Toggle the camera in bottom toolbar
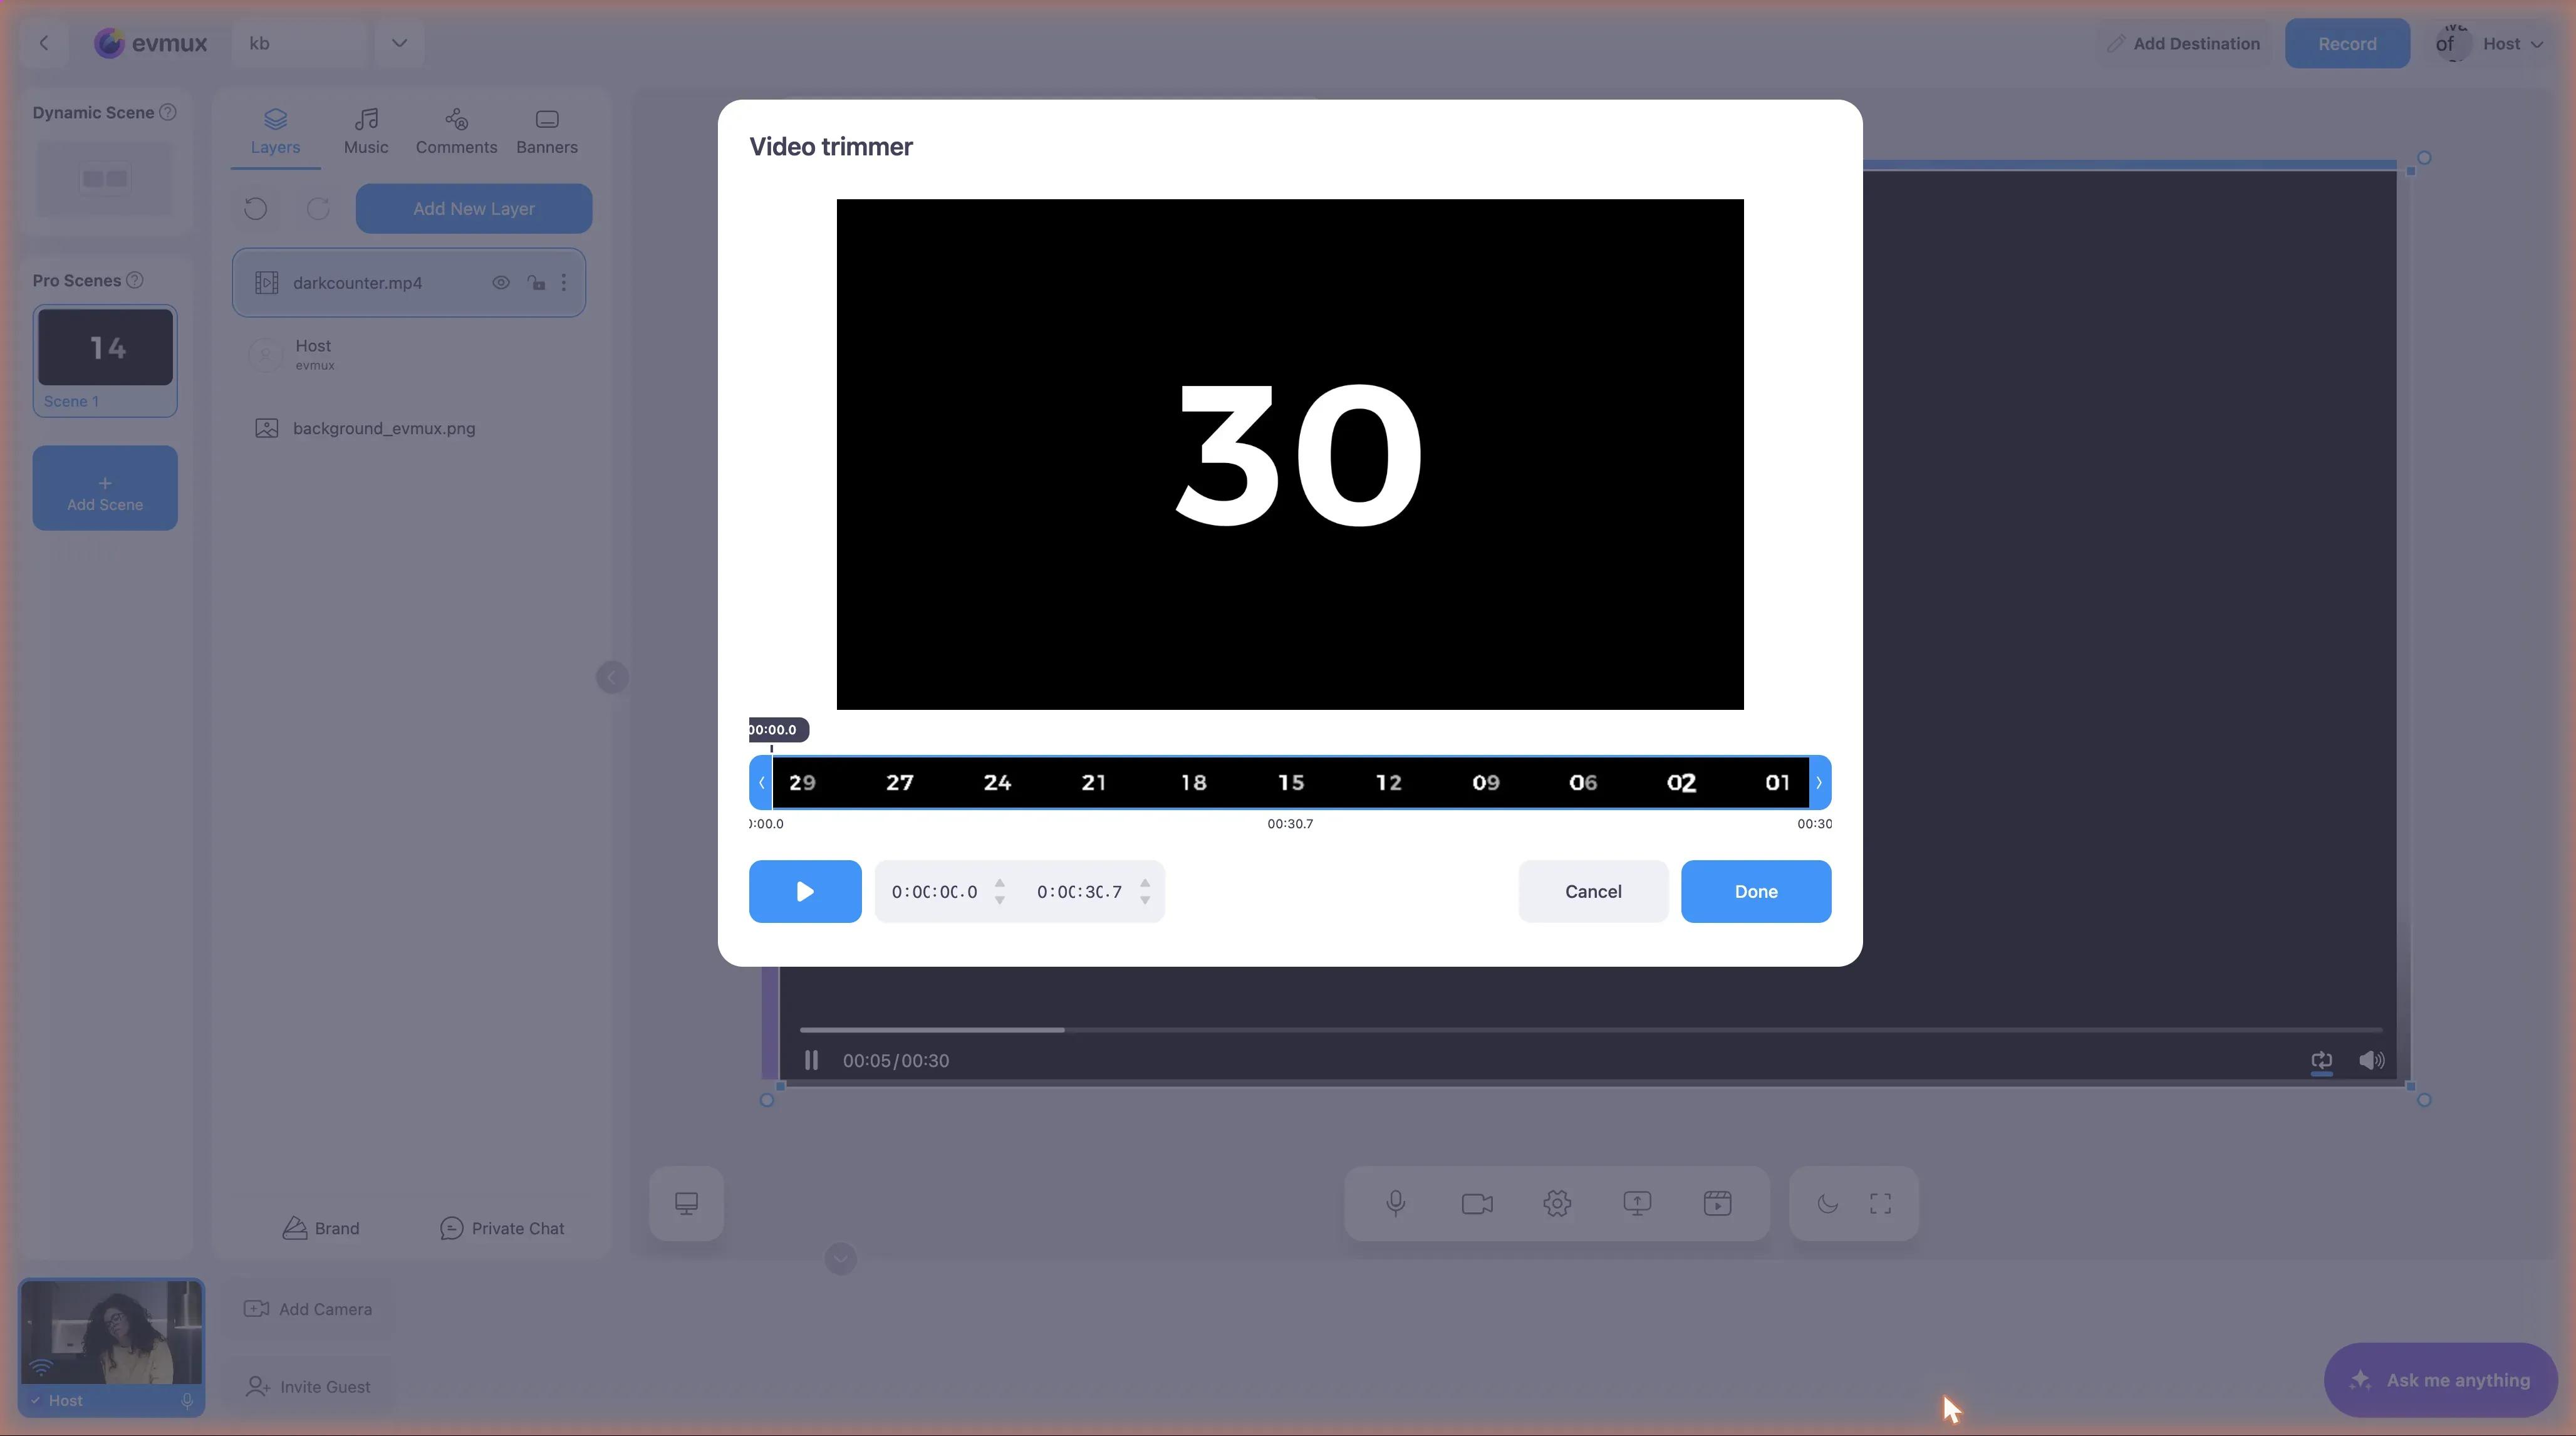This screenshot has height=1436, width=2576. tap(1477, 1203)
